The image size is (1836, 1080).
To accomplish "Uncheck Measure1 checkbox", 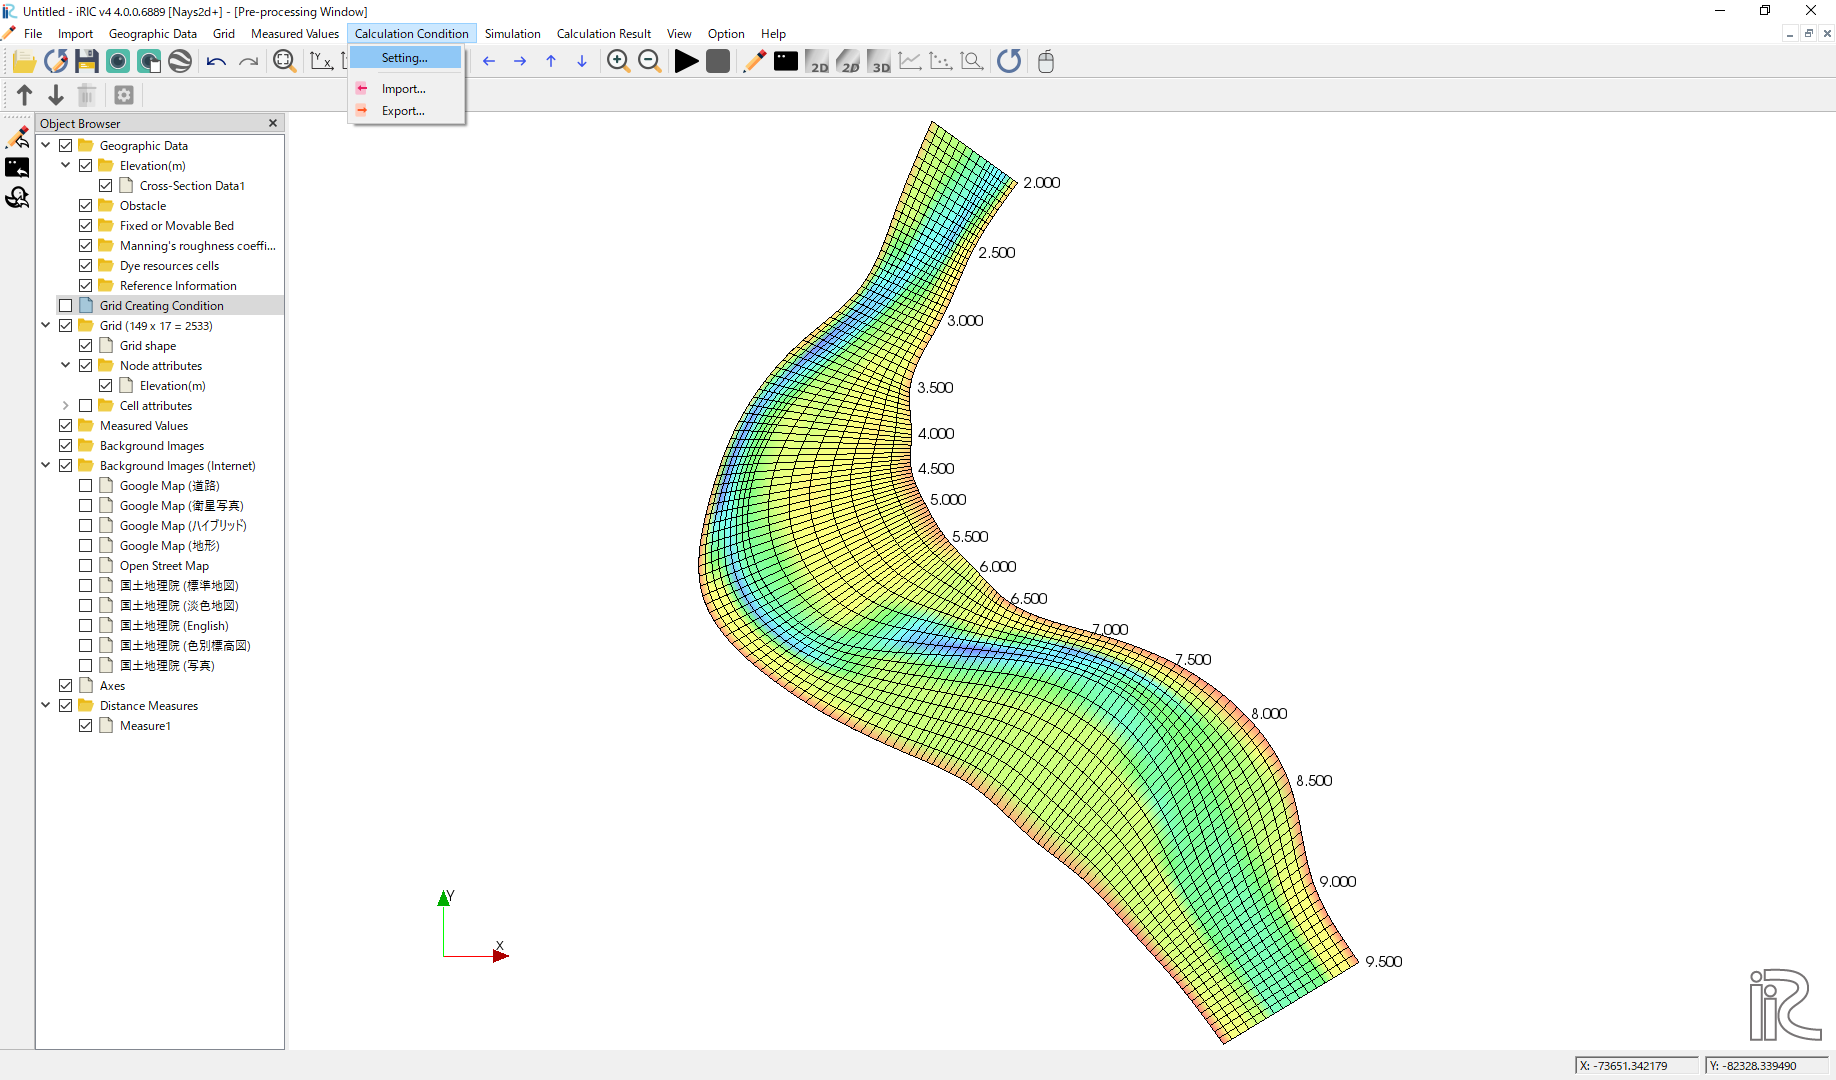I will 86,726.
